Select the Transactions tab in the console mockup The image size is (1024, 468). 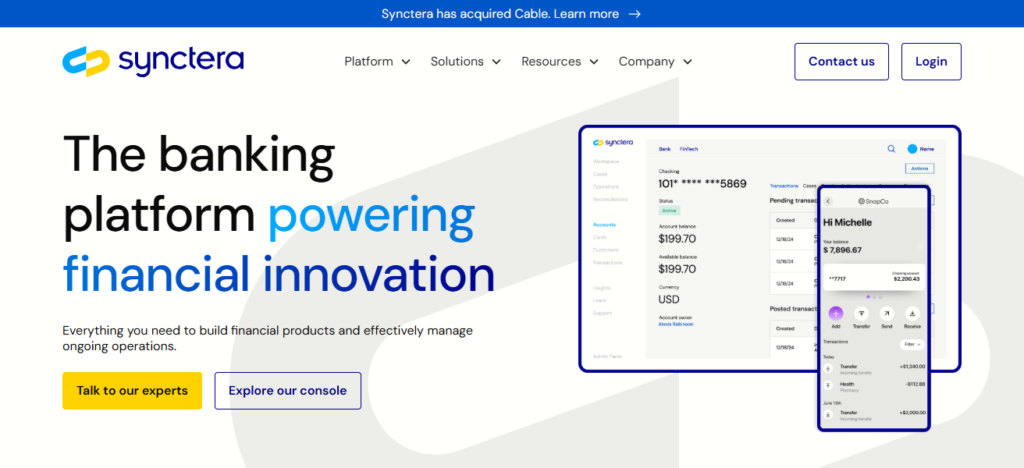click(x=784, y=186)
